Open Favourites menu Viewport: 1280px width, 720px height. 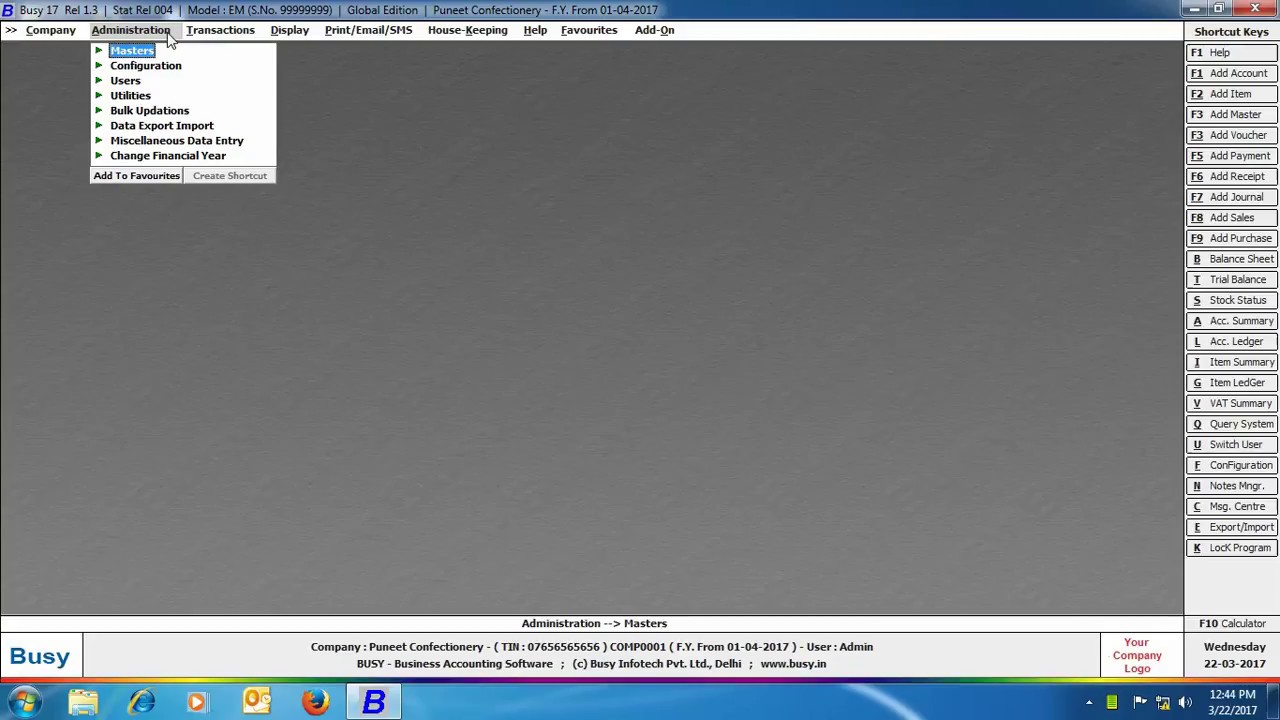pos(589,30)
